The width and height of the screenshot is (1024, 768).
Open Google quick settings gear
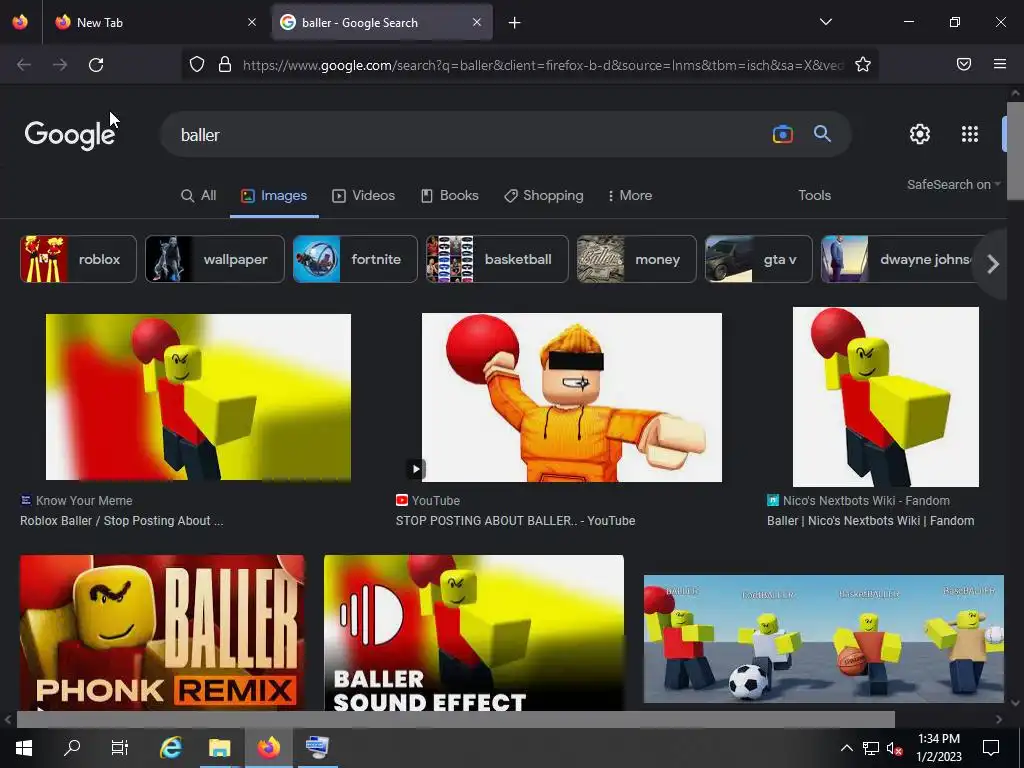coord(920,134)
